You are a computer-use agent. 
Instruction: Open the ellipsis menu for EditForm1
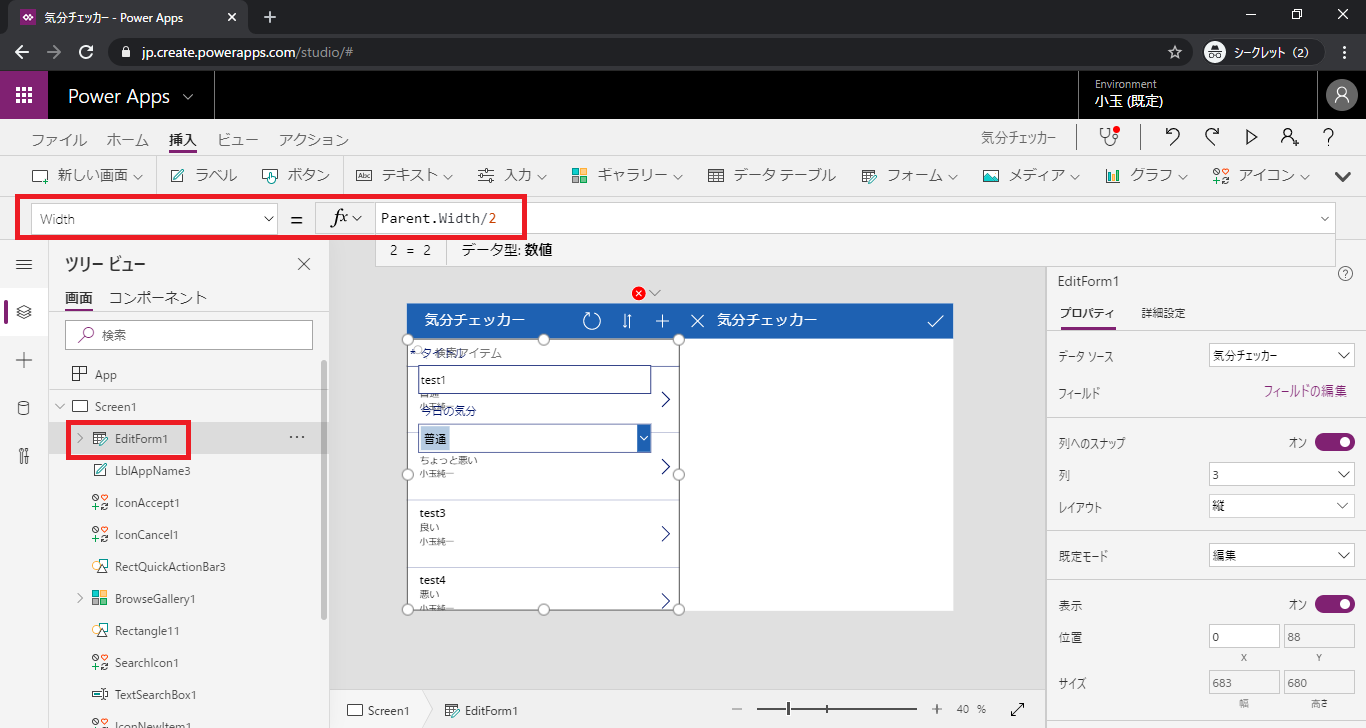coord(296,438)
